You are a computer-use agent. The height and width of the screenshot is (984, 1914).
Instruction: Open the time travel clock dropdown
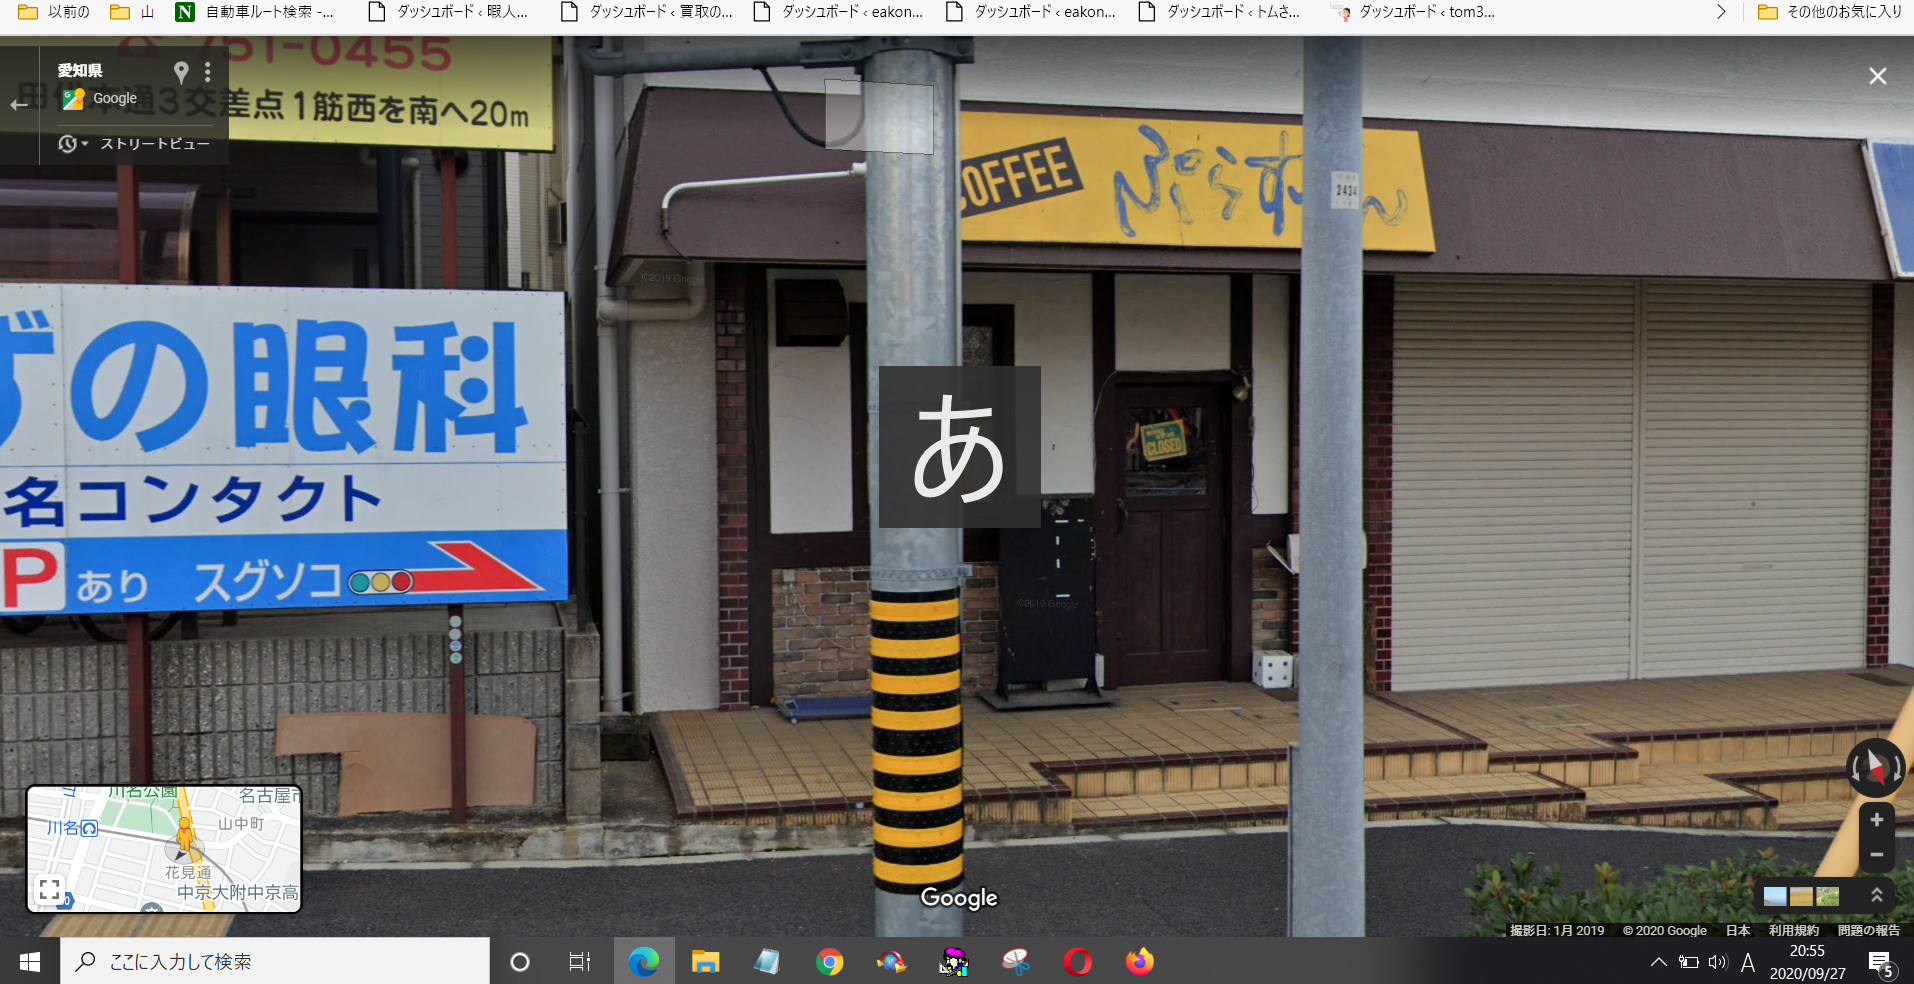pos(73,144)
